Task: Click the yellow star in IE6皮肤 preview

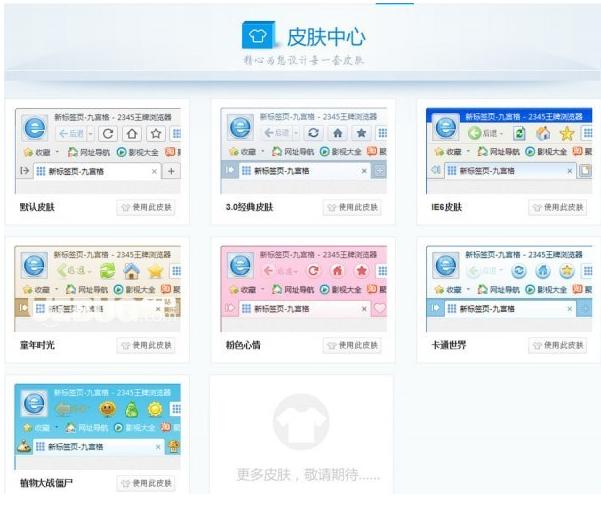Action: pyautogui.click(x=567, y=133)
